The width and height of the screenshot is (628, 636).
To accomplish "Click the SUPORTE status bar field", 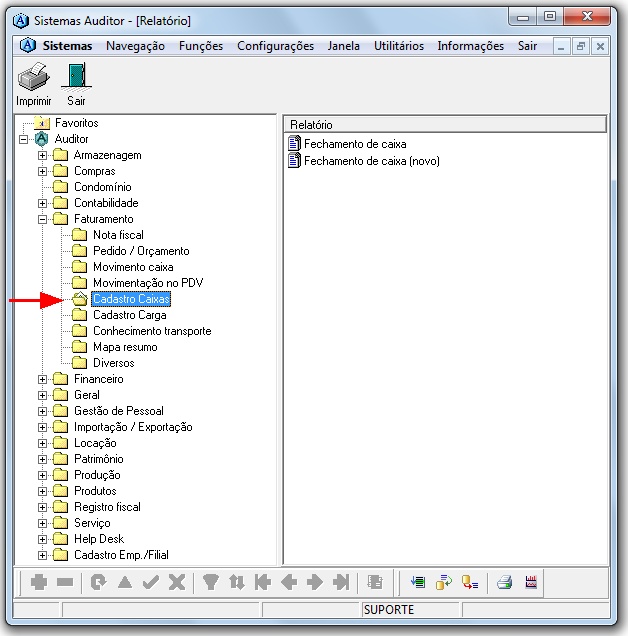I will click(x=410, y=610).
